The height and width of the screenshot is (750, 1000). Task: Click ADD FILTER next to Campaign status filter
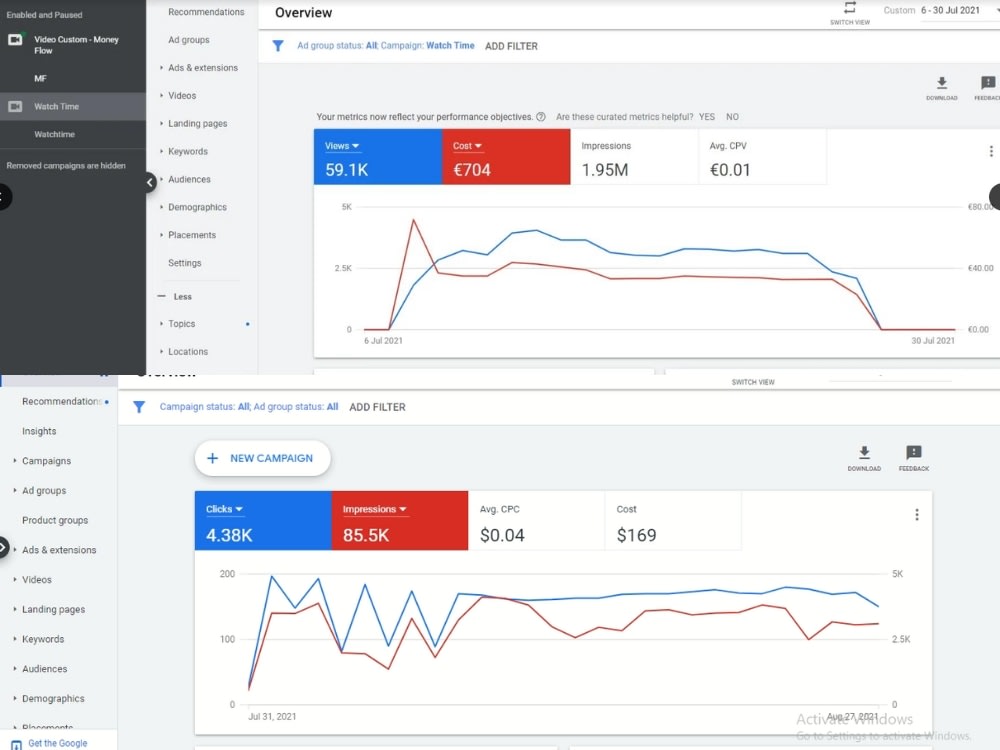point(378,407)
